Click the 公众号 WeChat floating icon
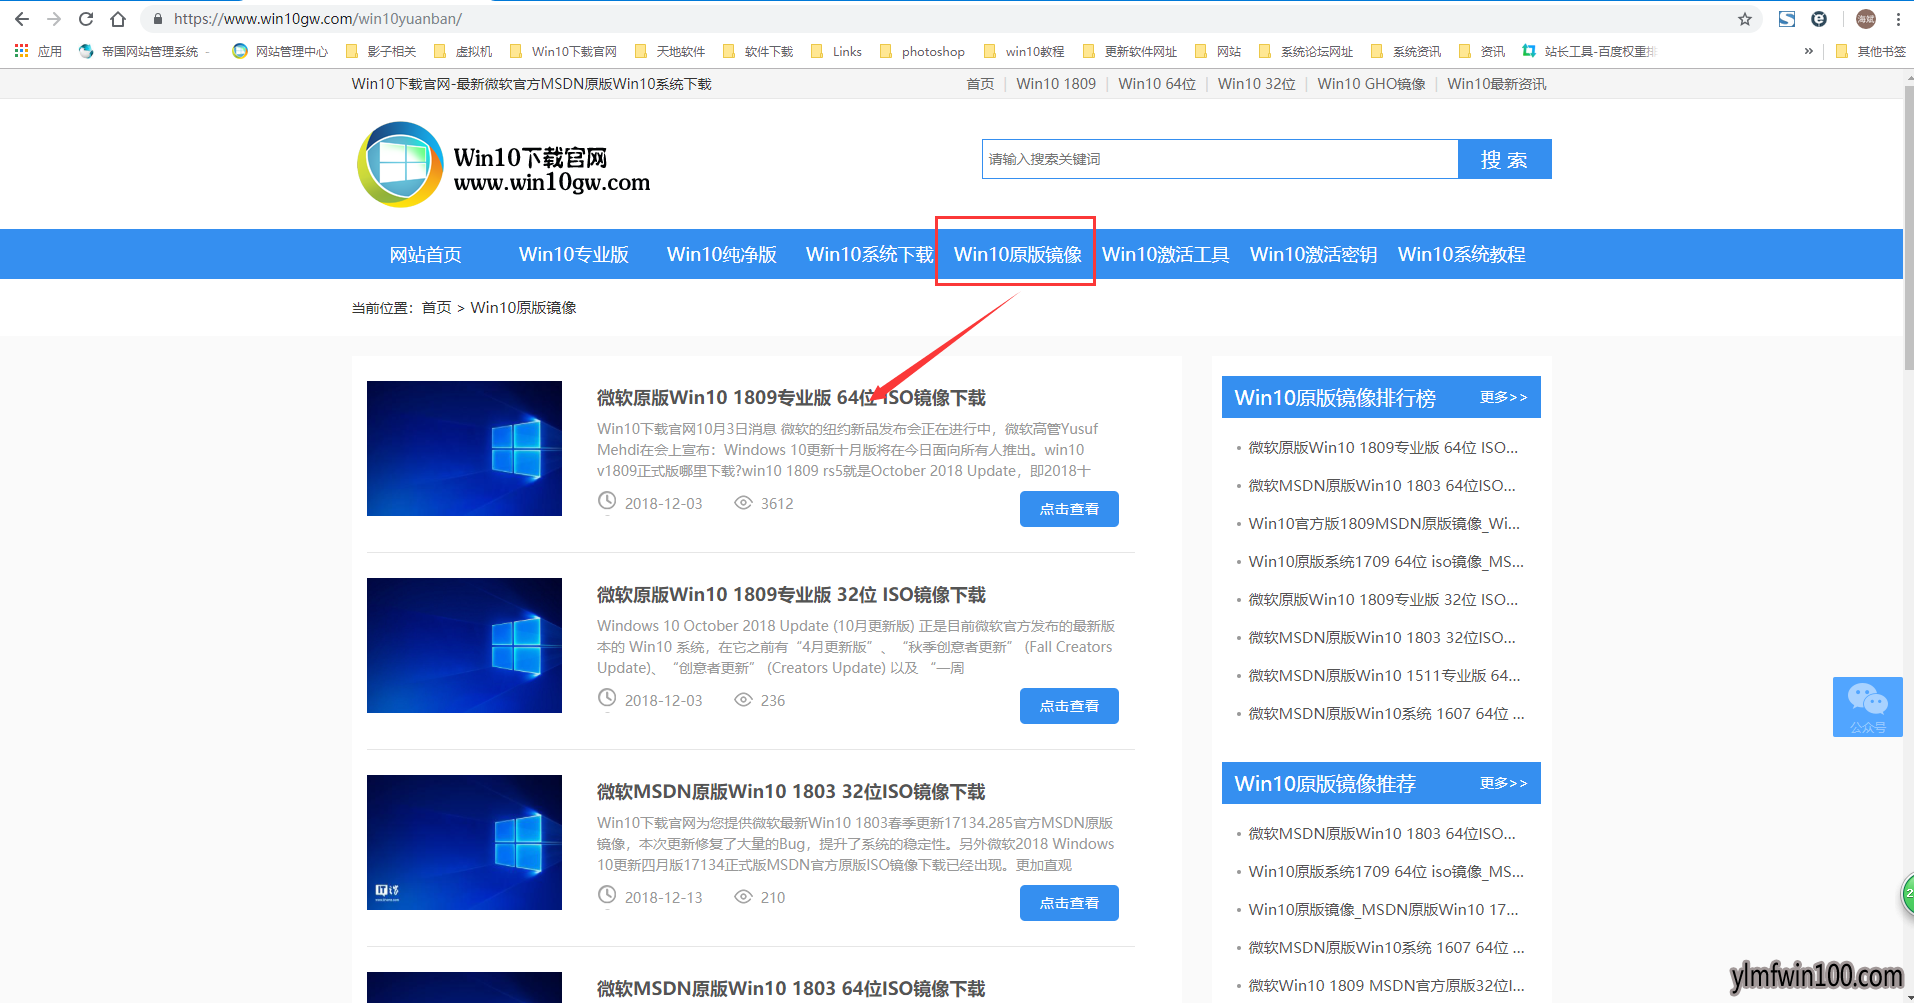The height and width of the screenshot is (1003, 1914). [x=1867, y=707]
